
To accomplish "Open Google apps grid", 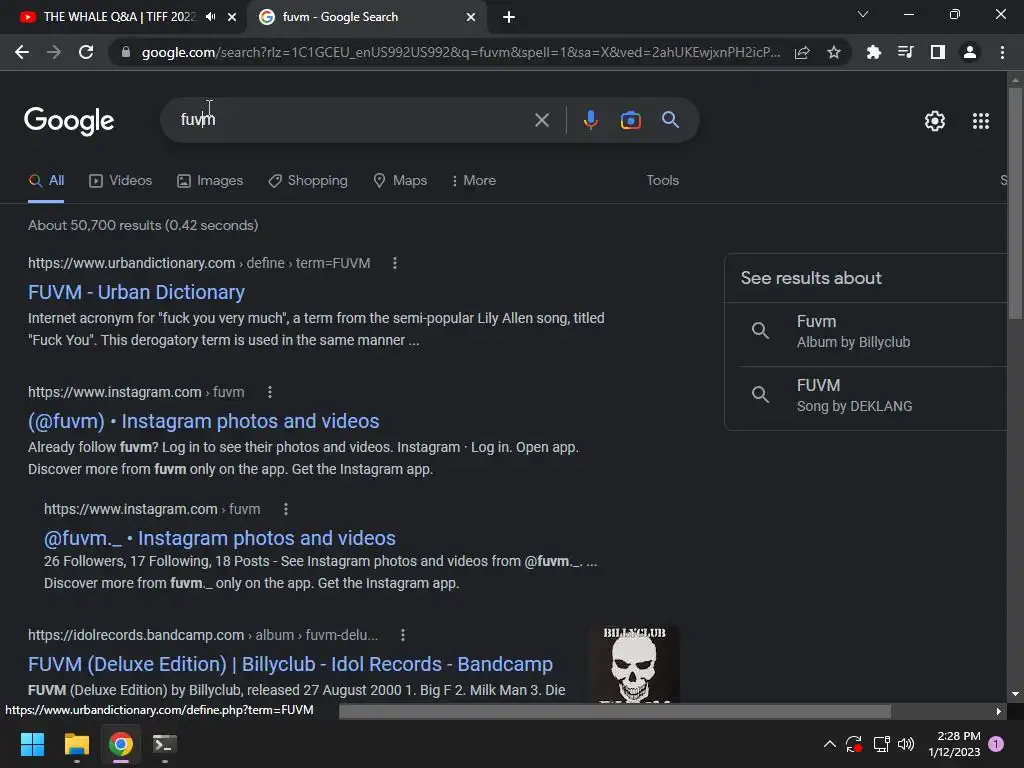I will [980, 121].
